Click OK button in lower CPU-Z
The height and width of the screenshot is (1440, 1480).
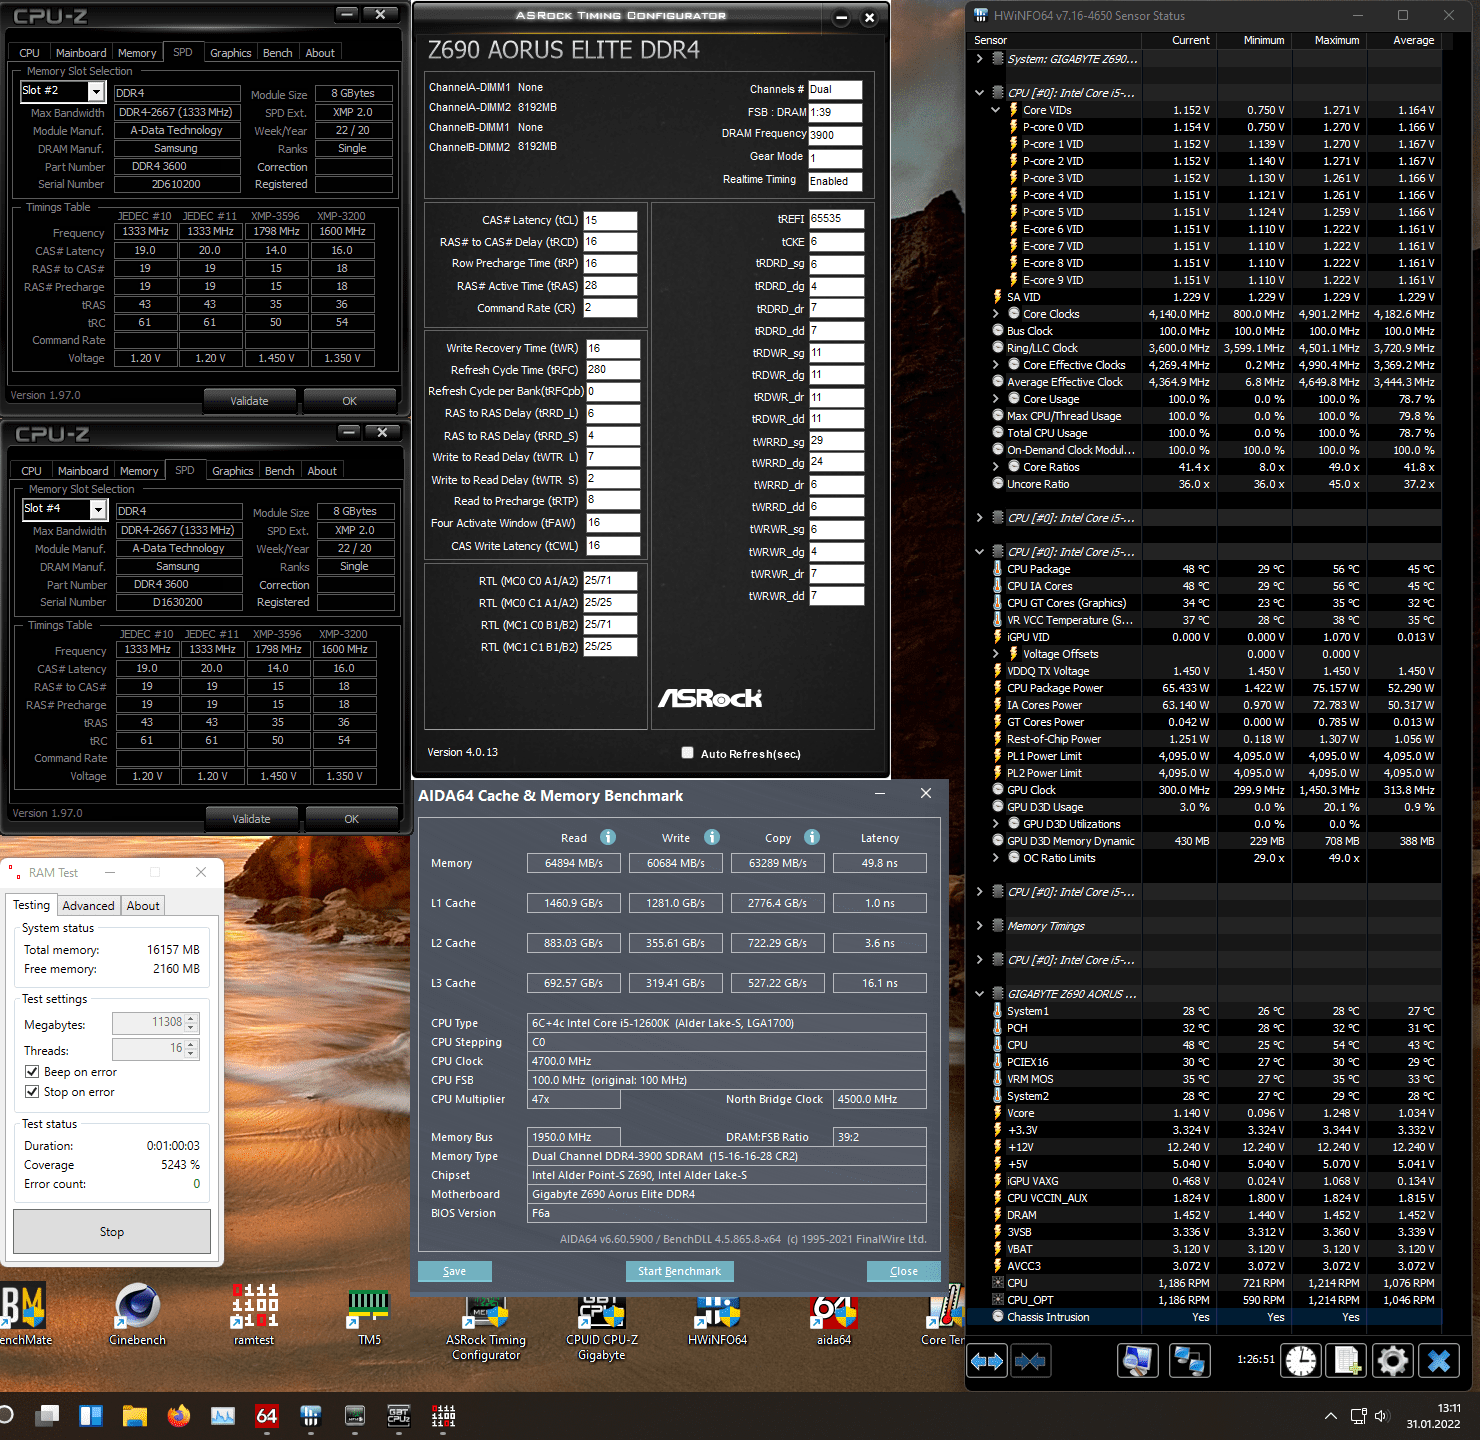click(351, 819)
